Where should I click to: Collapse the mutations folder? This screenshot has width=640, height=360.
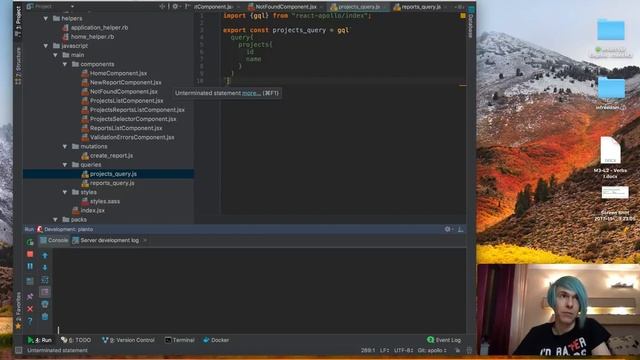(x=64, y=146)
